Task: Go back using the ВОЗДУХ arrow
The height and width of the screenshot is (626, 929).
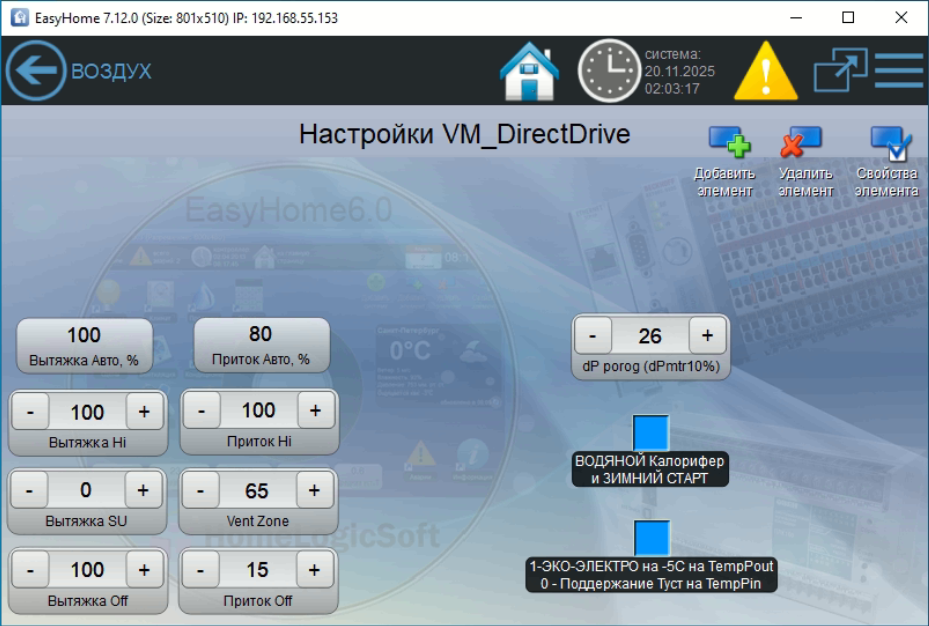Action: coord(36,71)
